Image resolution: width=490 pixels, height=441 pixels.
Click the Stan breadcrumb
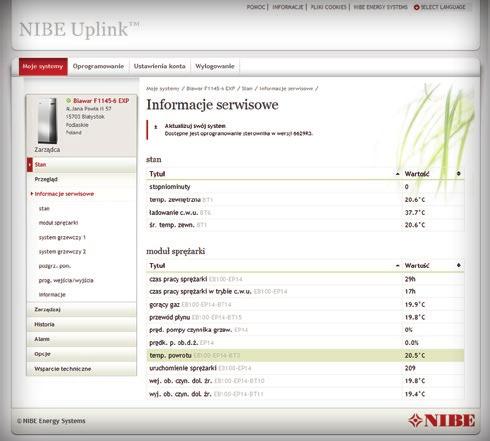[x=247, y=89]
